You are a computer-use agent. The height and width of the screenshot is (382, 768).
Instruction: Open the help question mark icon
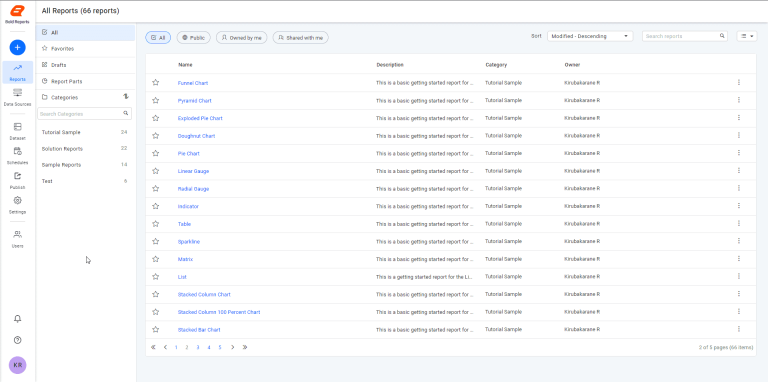click(x=18, y=340)
